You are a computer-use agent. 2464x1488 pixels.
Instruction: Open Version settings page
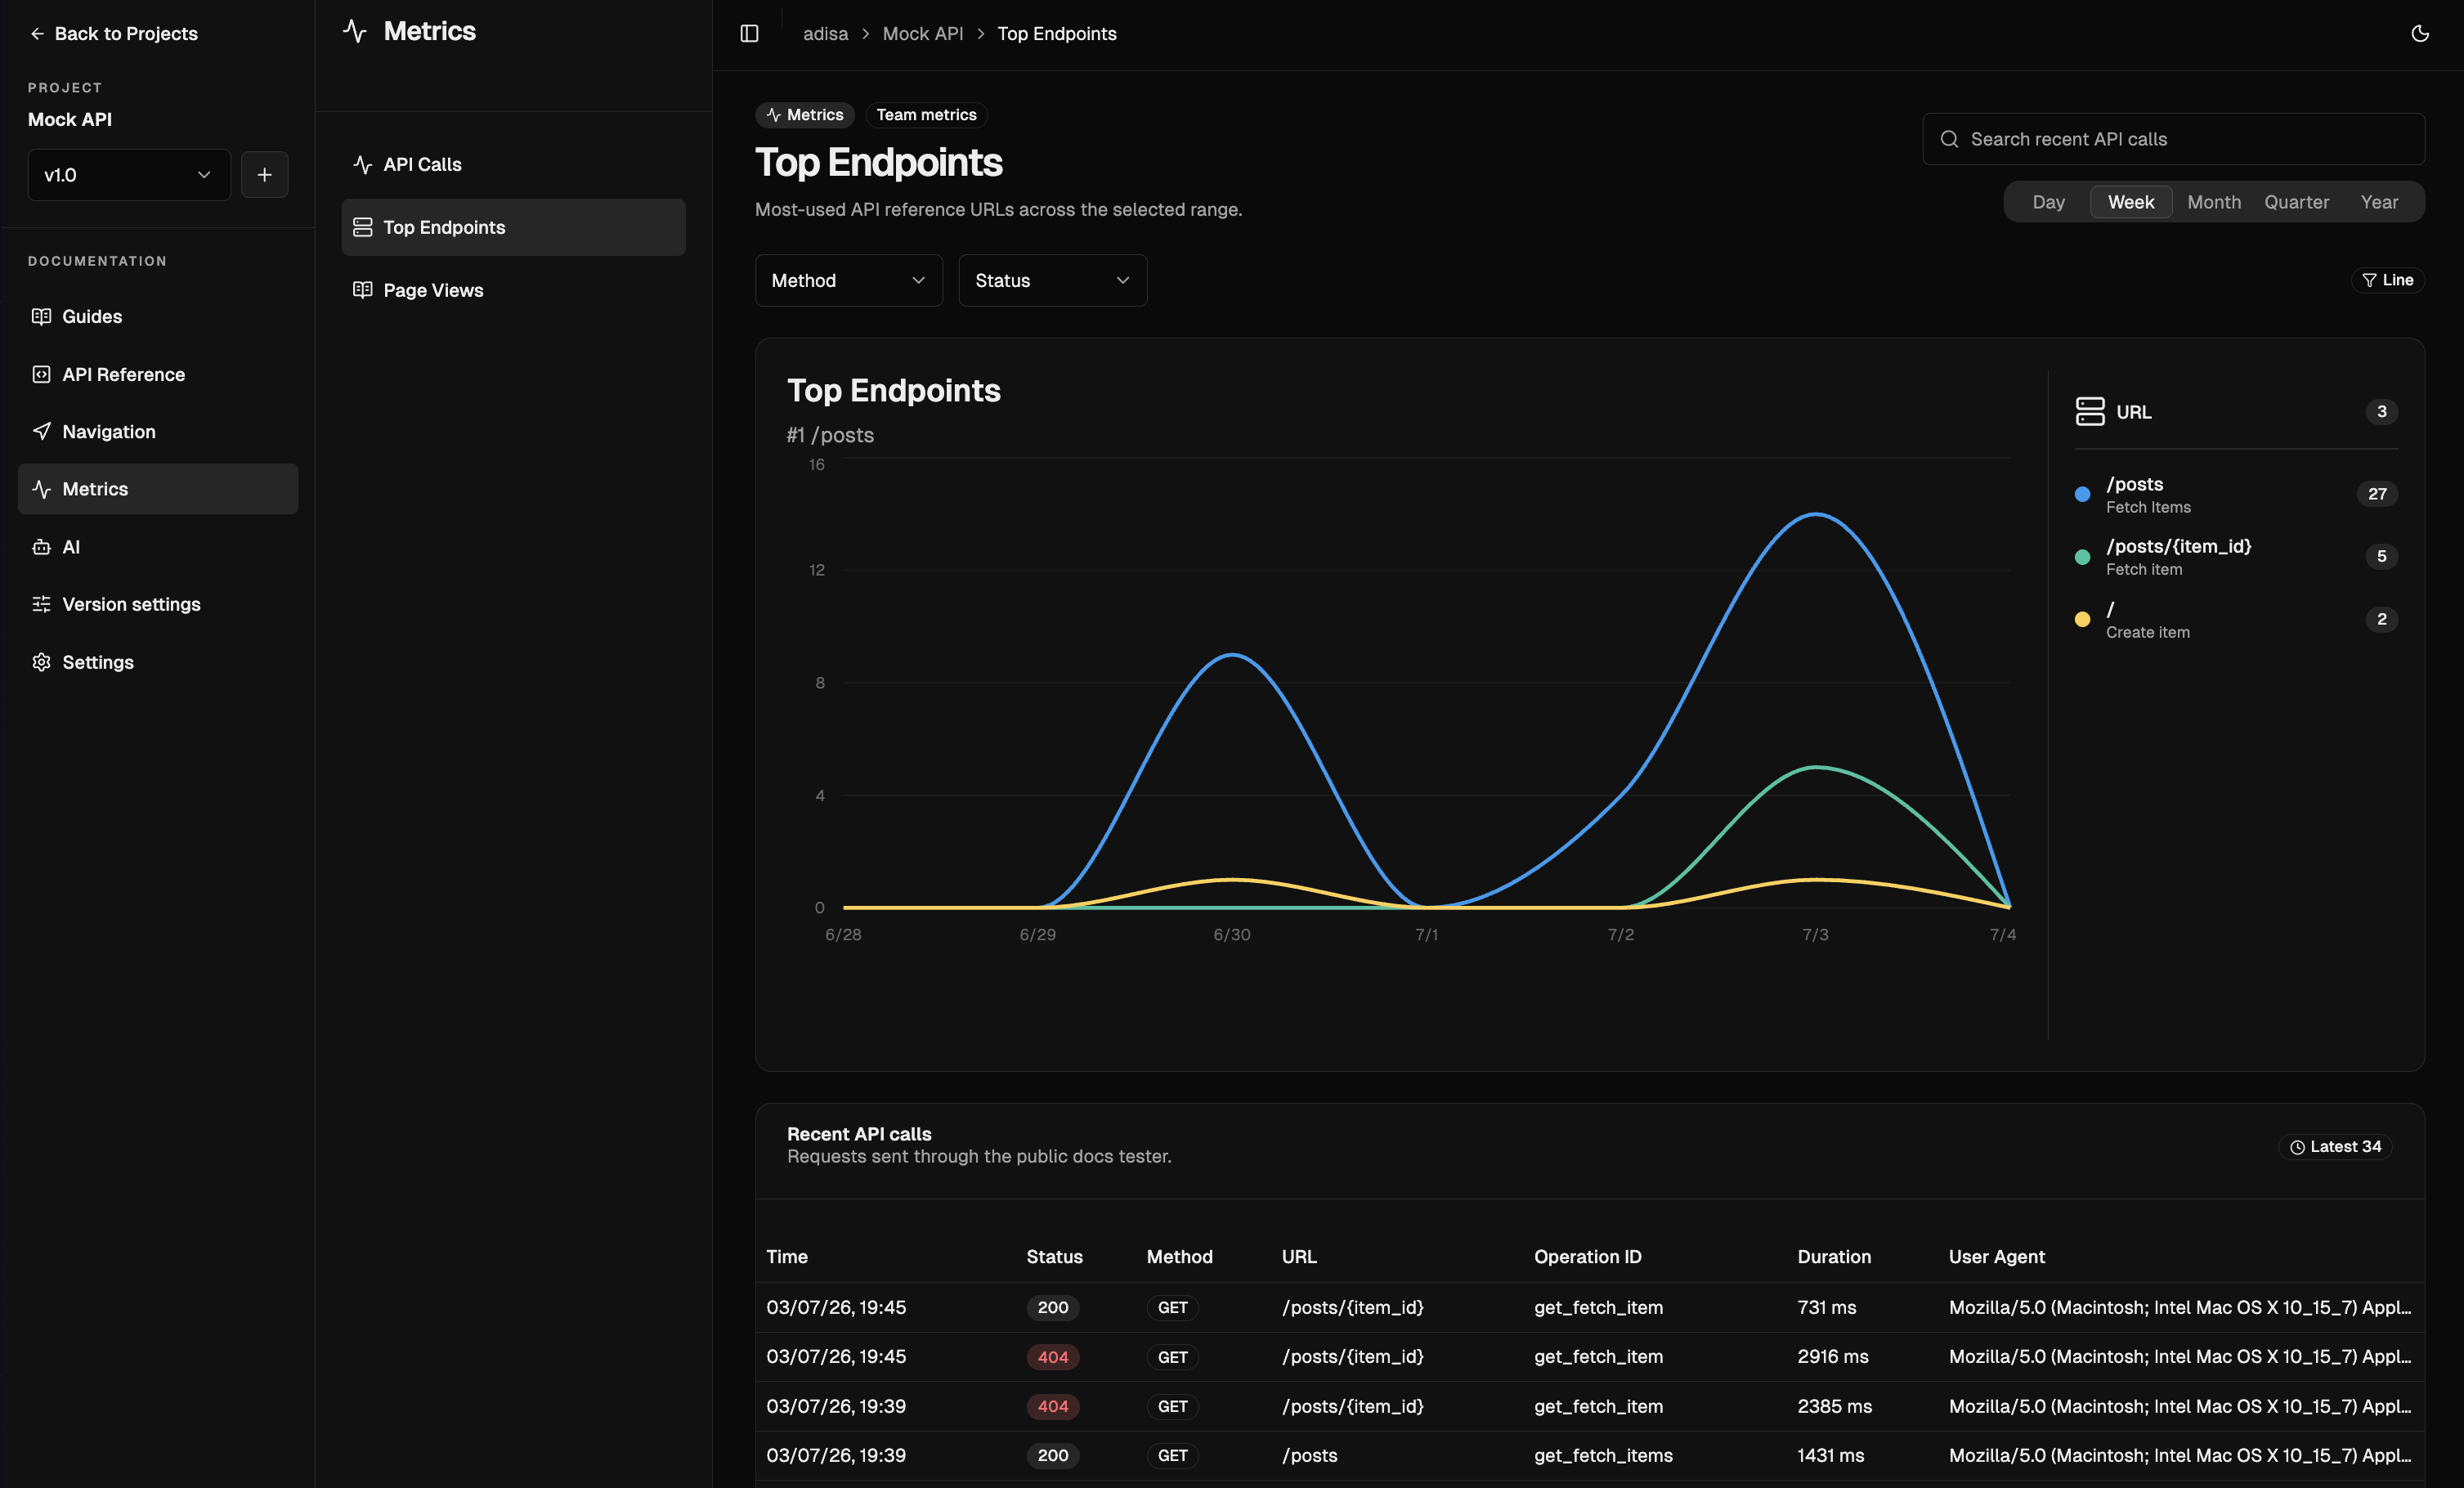click(158, 604)
